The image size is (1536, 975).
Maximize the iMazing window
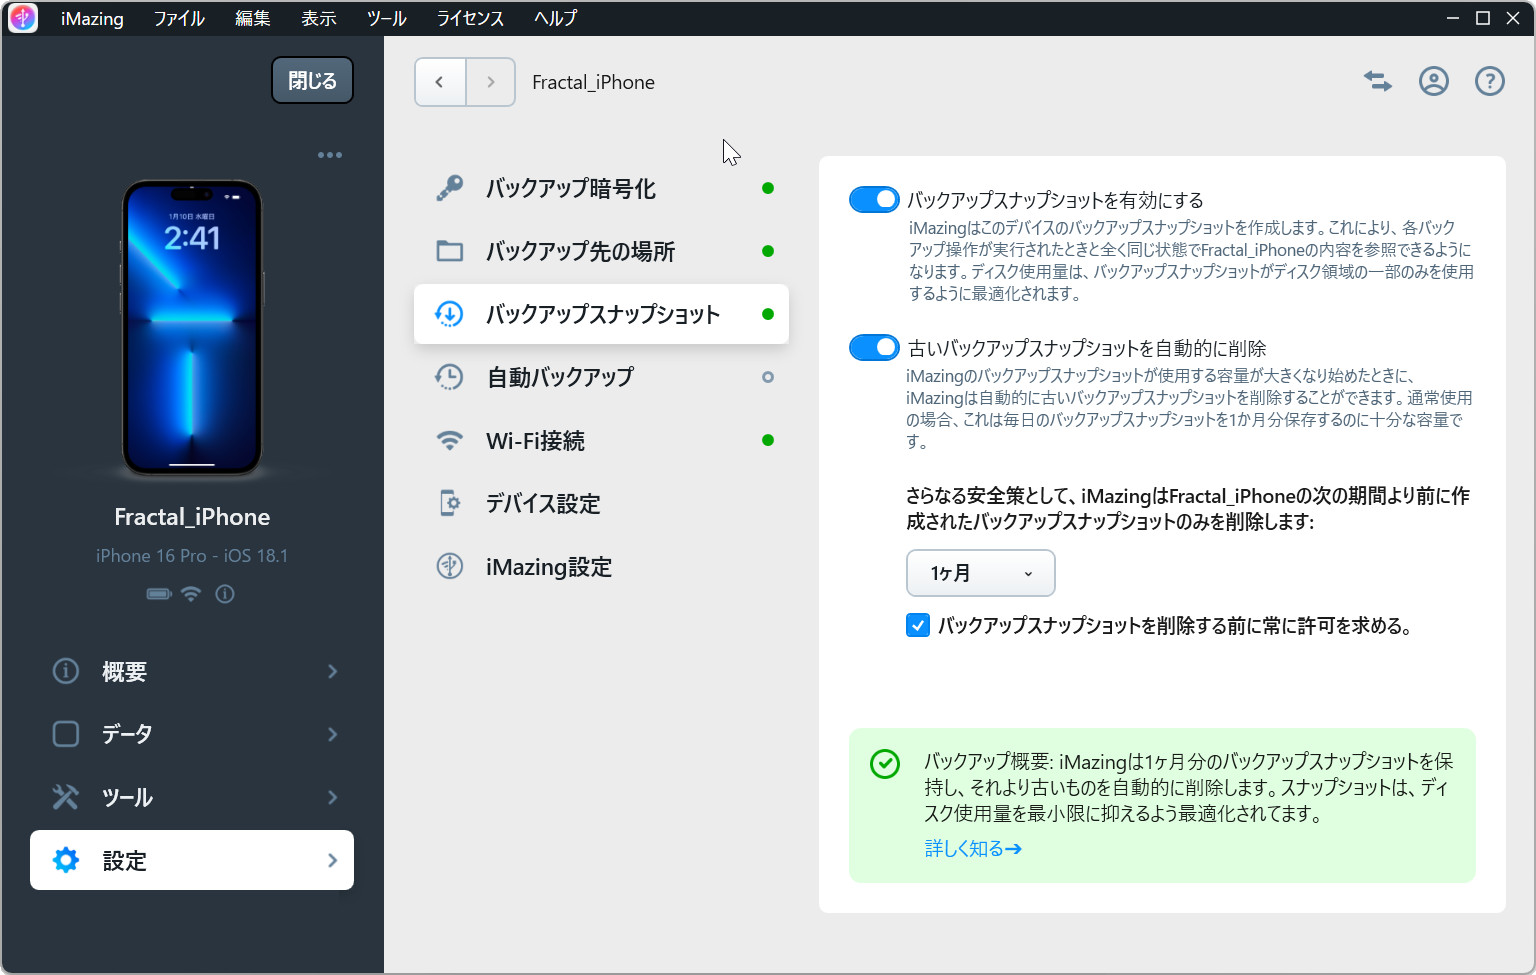1483,18
